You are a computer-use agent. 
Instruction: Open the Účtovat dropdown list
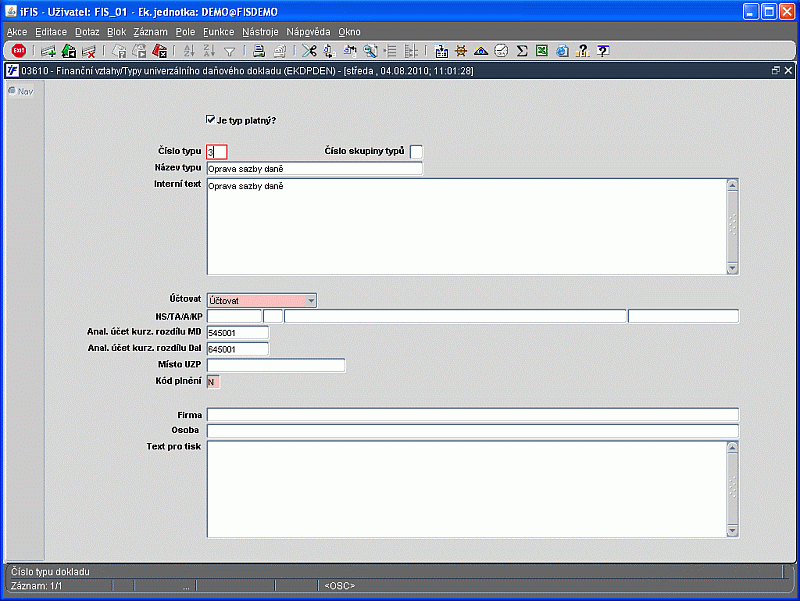[311, 300]
